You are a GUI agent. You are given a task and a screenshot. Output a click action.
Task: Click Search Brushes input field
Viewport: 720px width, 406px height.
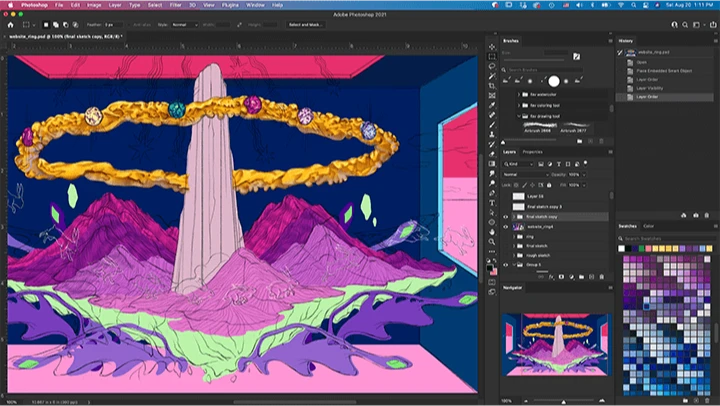click(545, 70)
